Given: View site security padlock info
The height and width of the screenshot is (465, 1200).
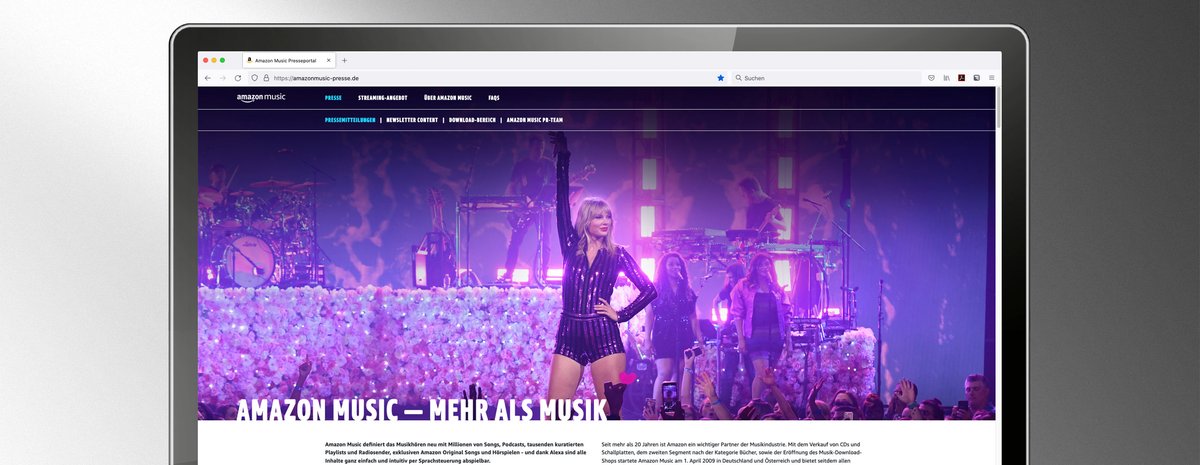Looking at the screenshot, I should point(265,78).
